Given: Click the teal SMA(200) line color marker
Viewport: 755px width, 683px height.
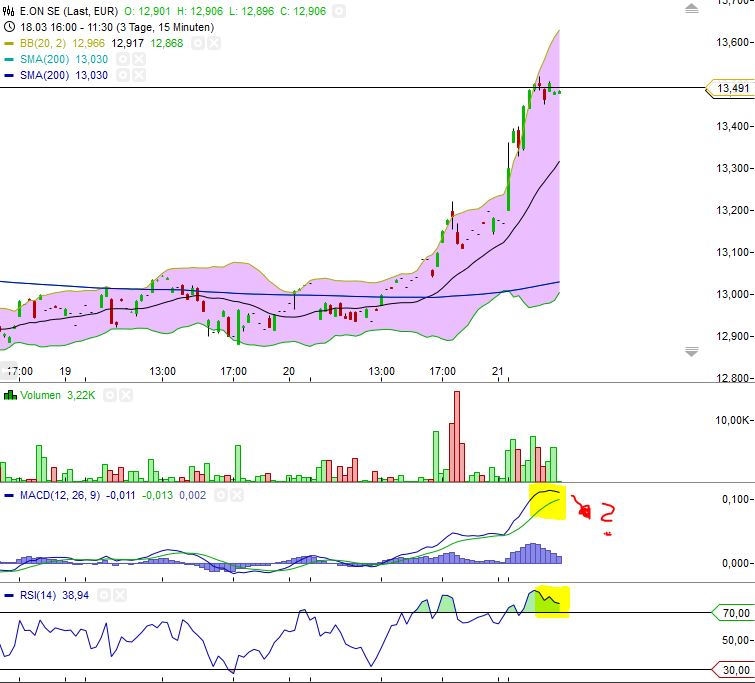Looking at the screenshot, I should (x=9, y=59).
